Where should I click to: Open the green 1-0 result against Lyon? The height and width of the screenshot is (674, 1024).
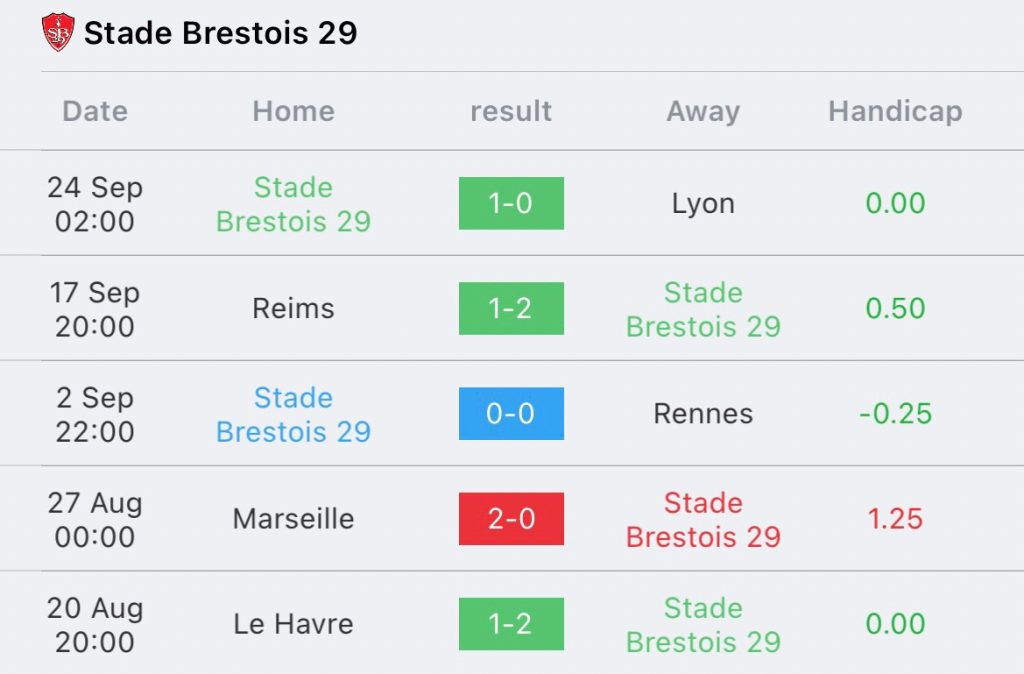(511, 204)
